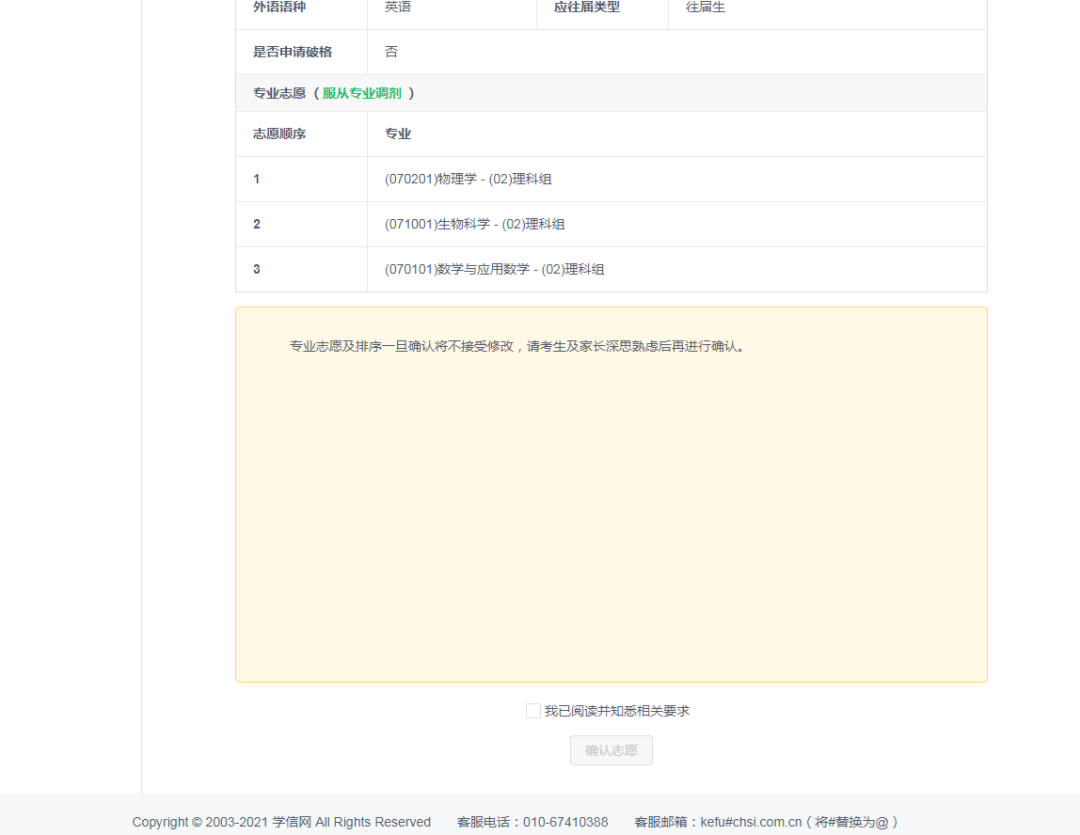Click the 外语语种 field labeled 英语

[397, 7]
